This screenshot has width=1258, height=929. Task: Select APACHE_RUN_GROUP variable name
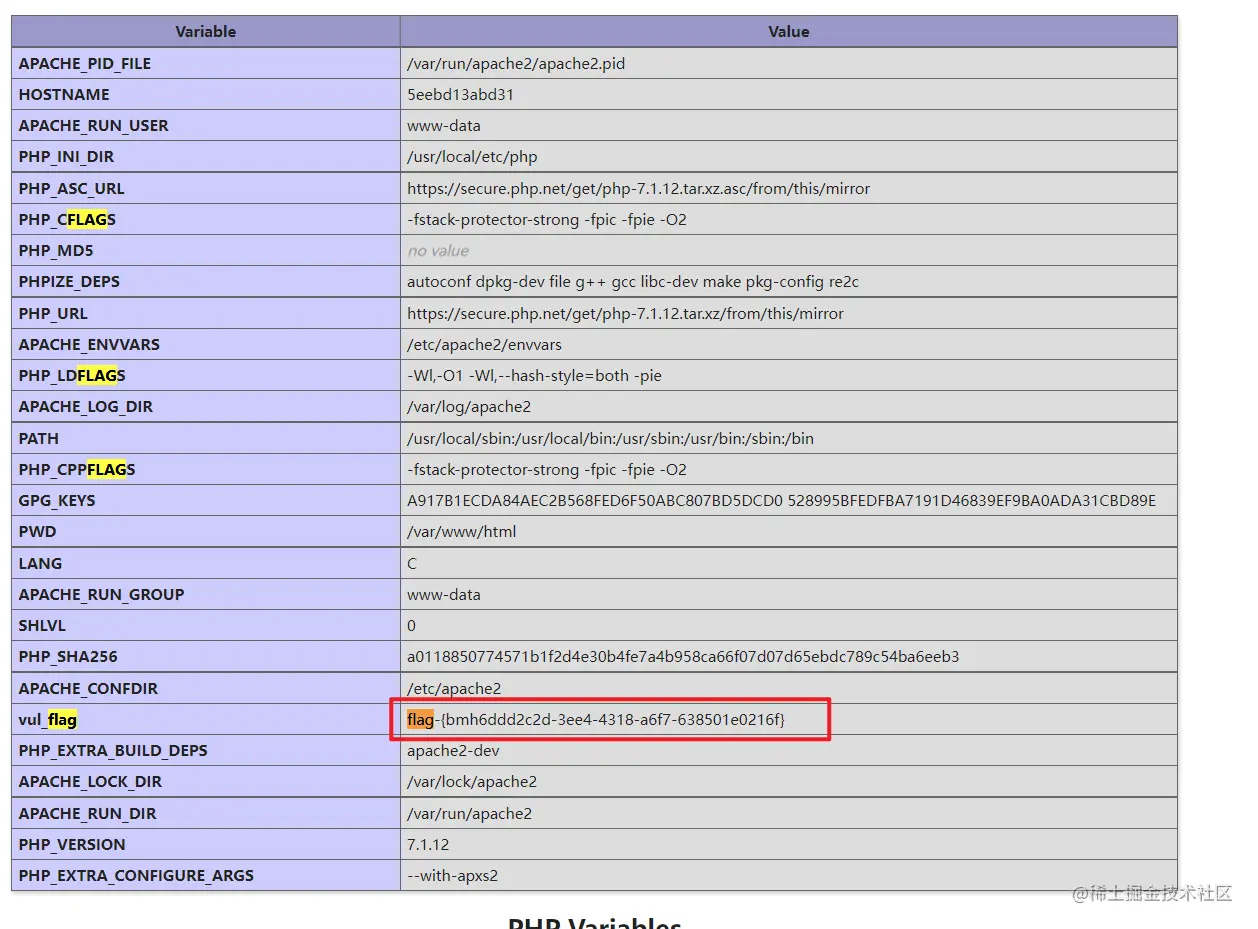pos(102,595)
